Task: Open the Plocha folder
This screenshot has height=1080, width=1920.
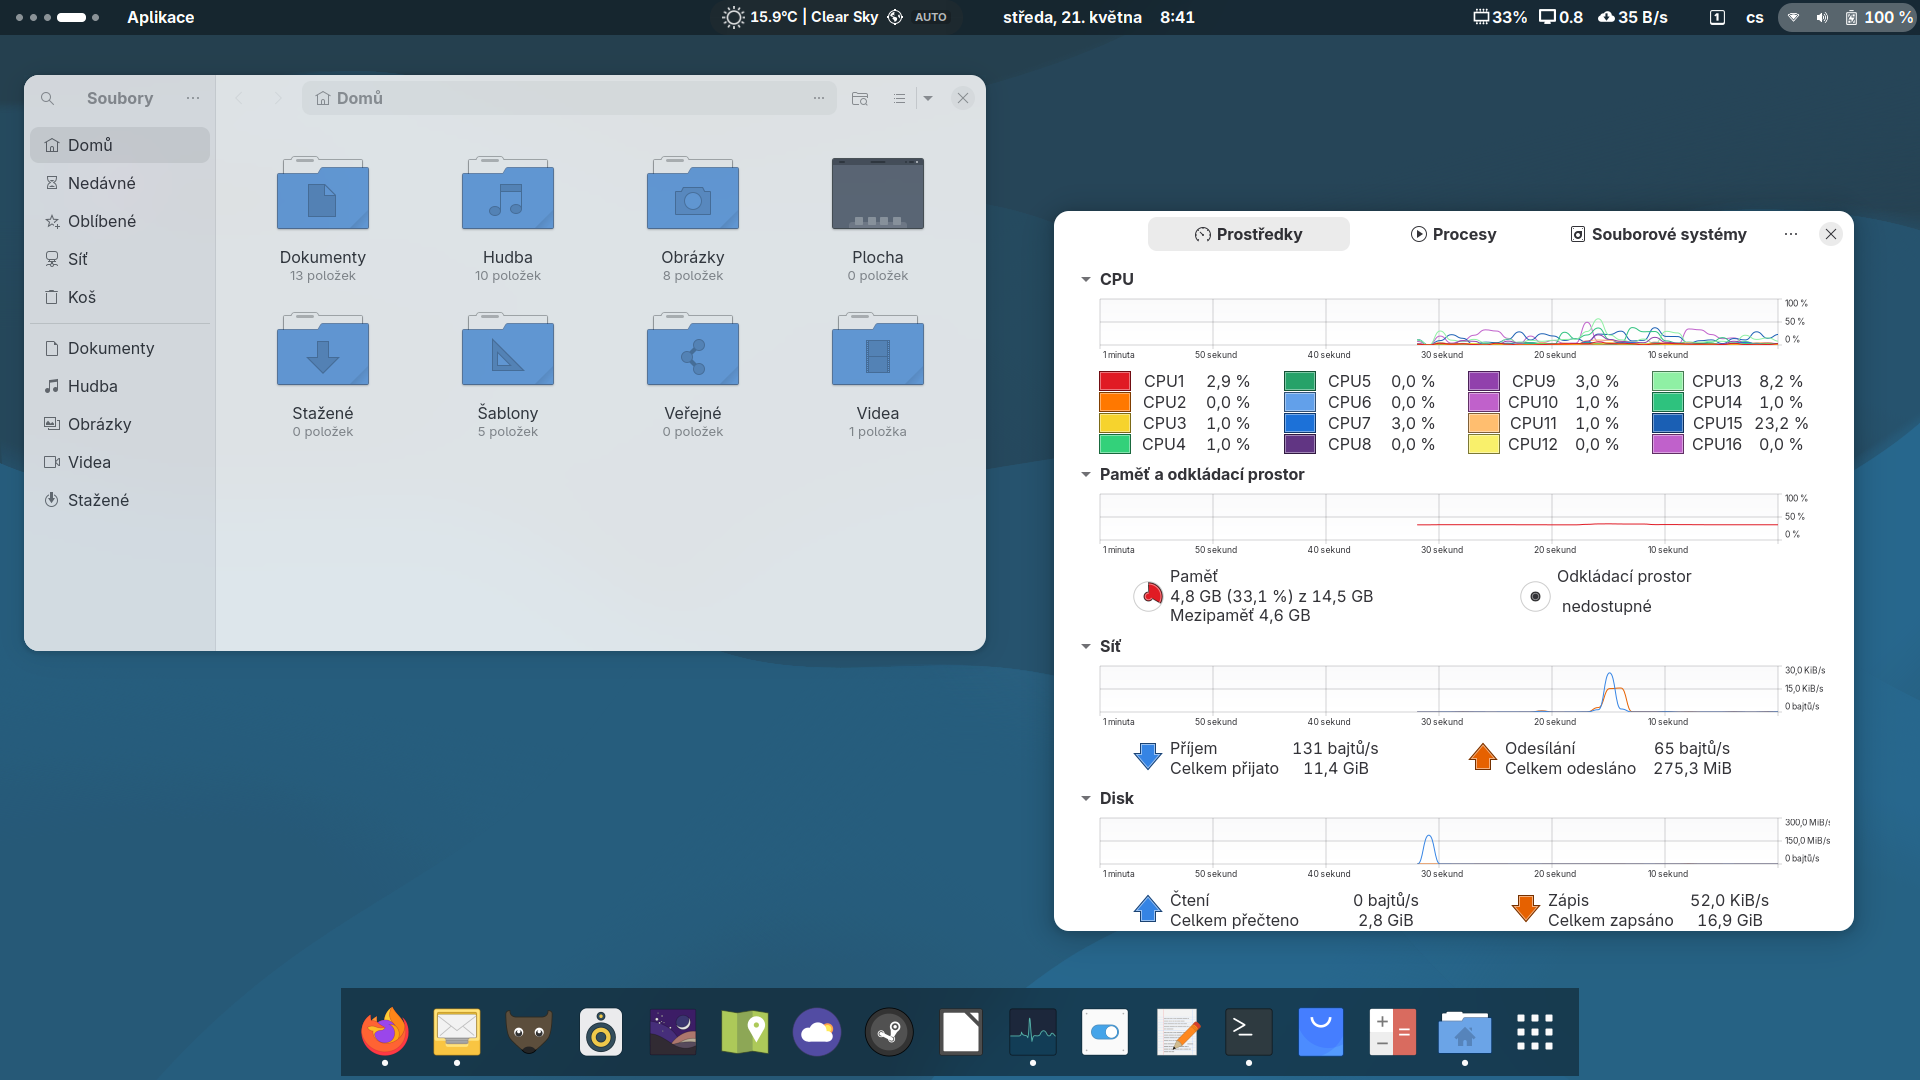Action: click(878, 219)
